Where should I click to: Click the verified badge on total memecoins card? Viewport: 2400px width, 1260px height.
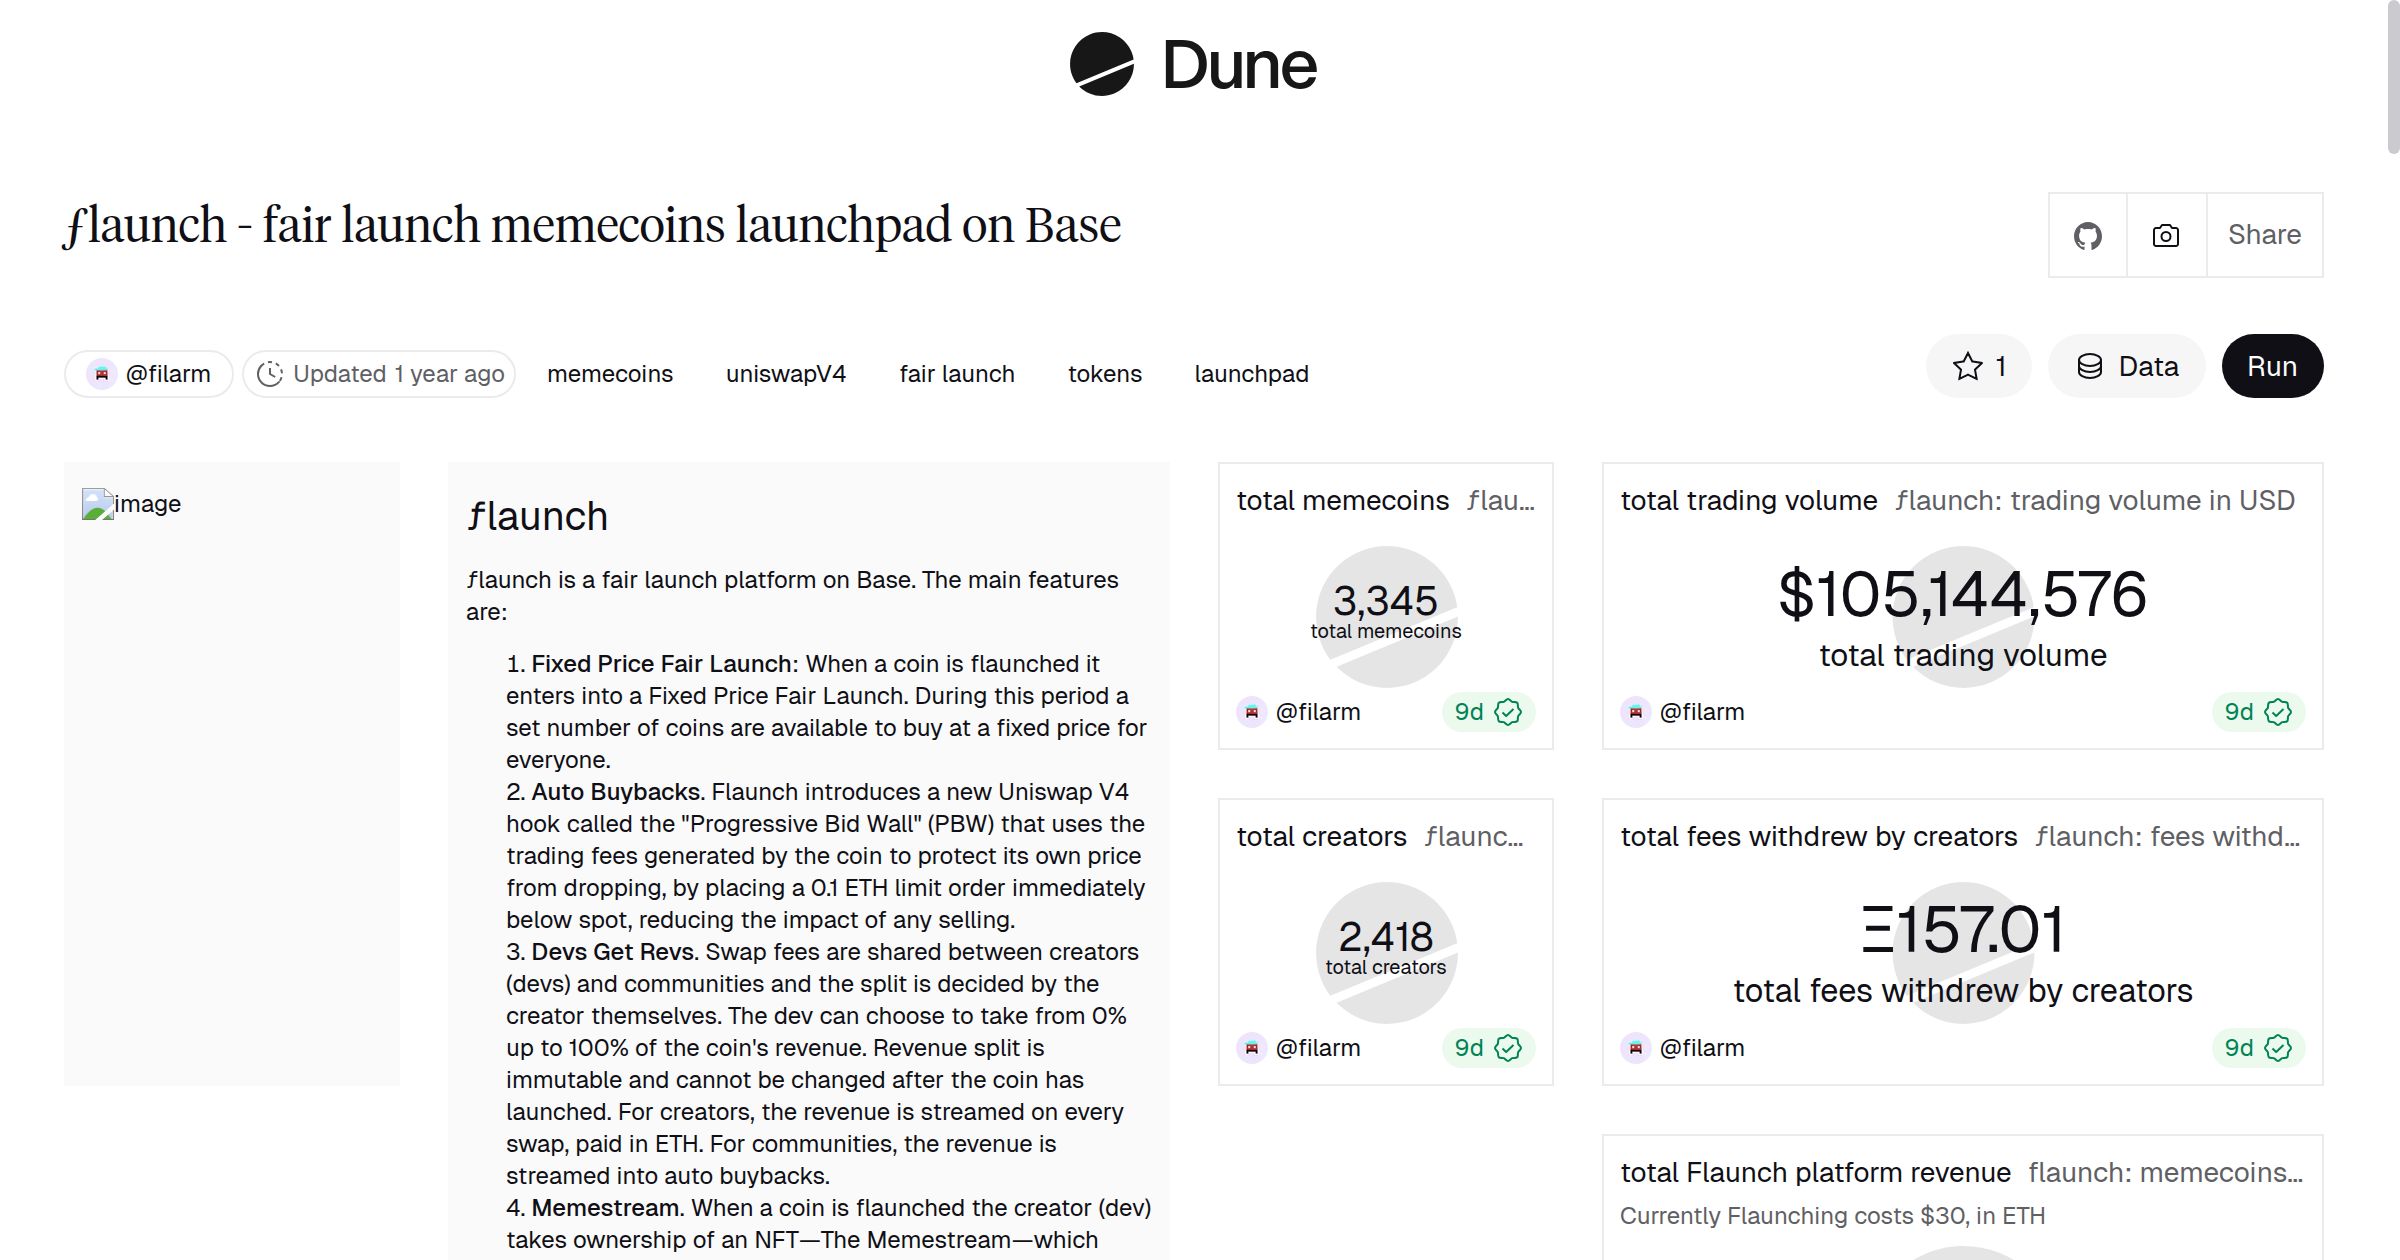pos(1510,712)
